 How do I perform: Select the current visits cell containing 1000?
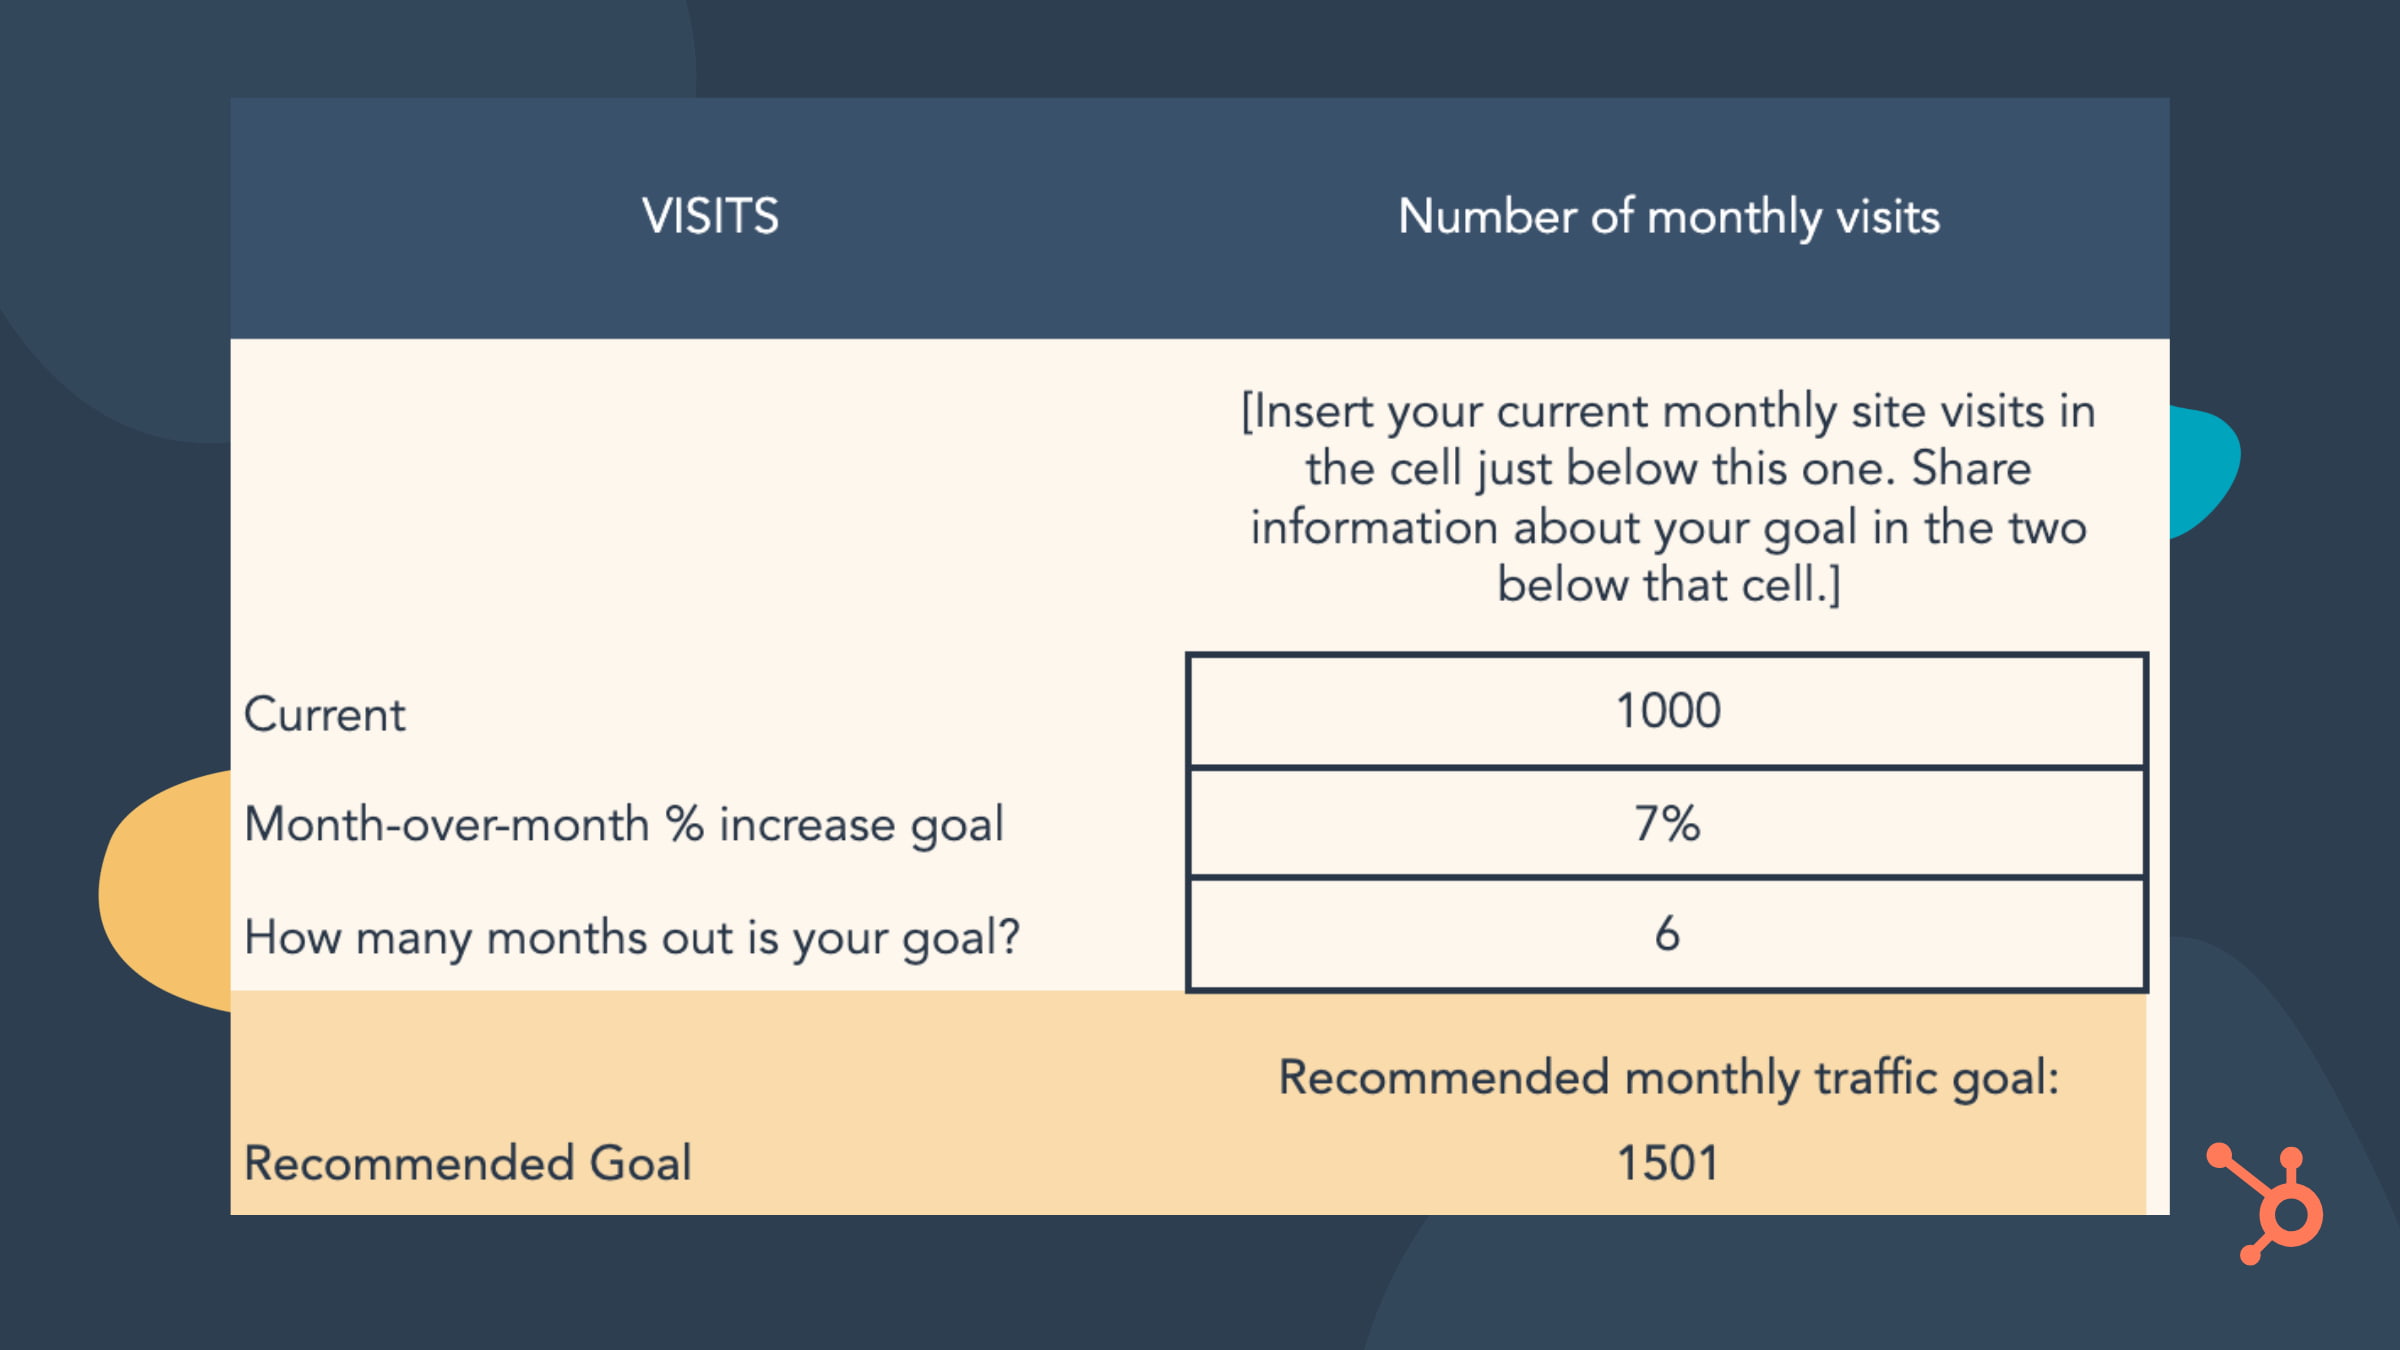point(1667,711)
